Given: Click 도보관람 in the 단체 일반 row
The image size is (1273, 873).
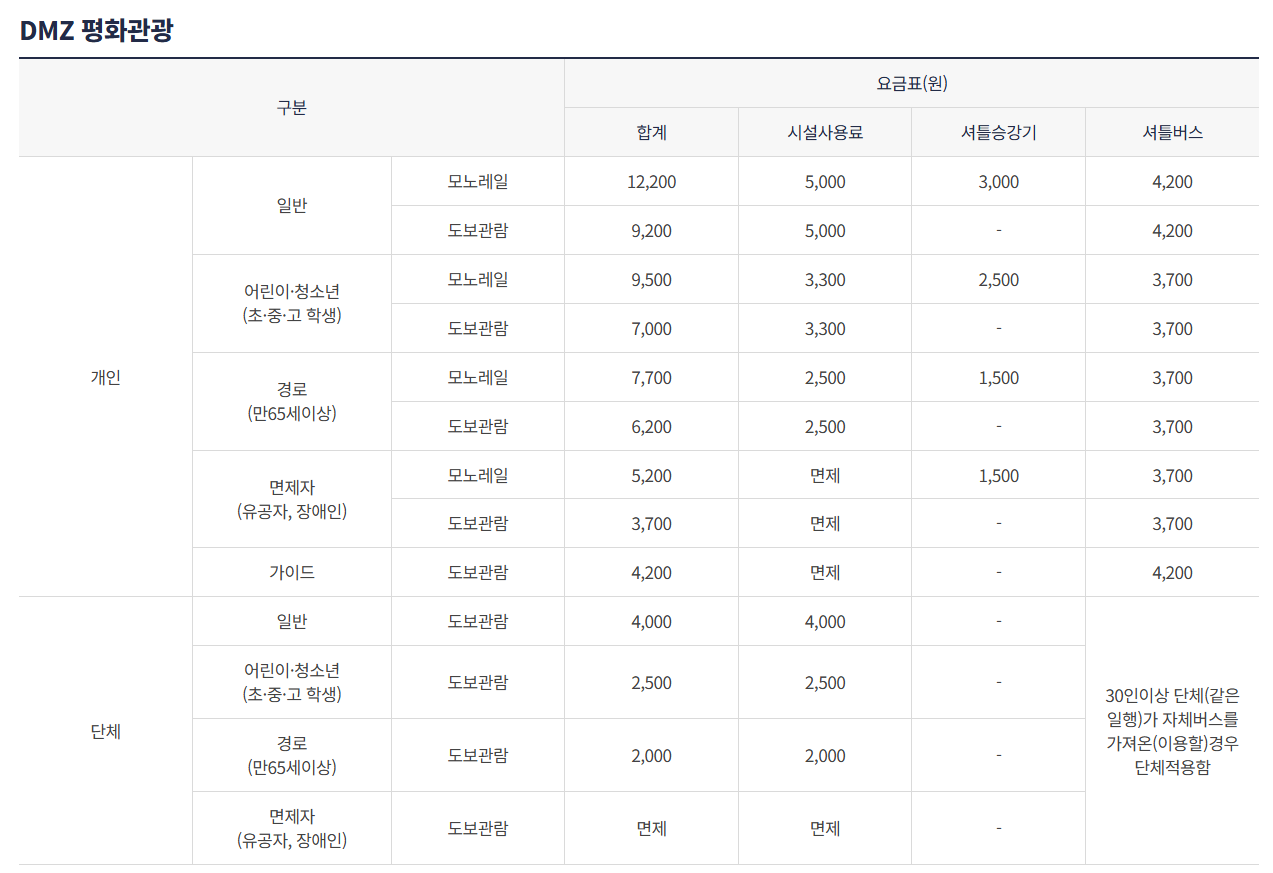Looking at the screenshot, I should pyautogui.click(x=478, y=622).
